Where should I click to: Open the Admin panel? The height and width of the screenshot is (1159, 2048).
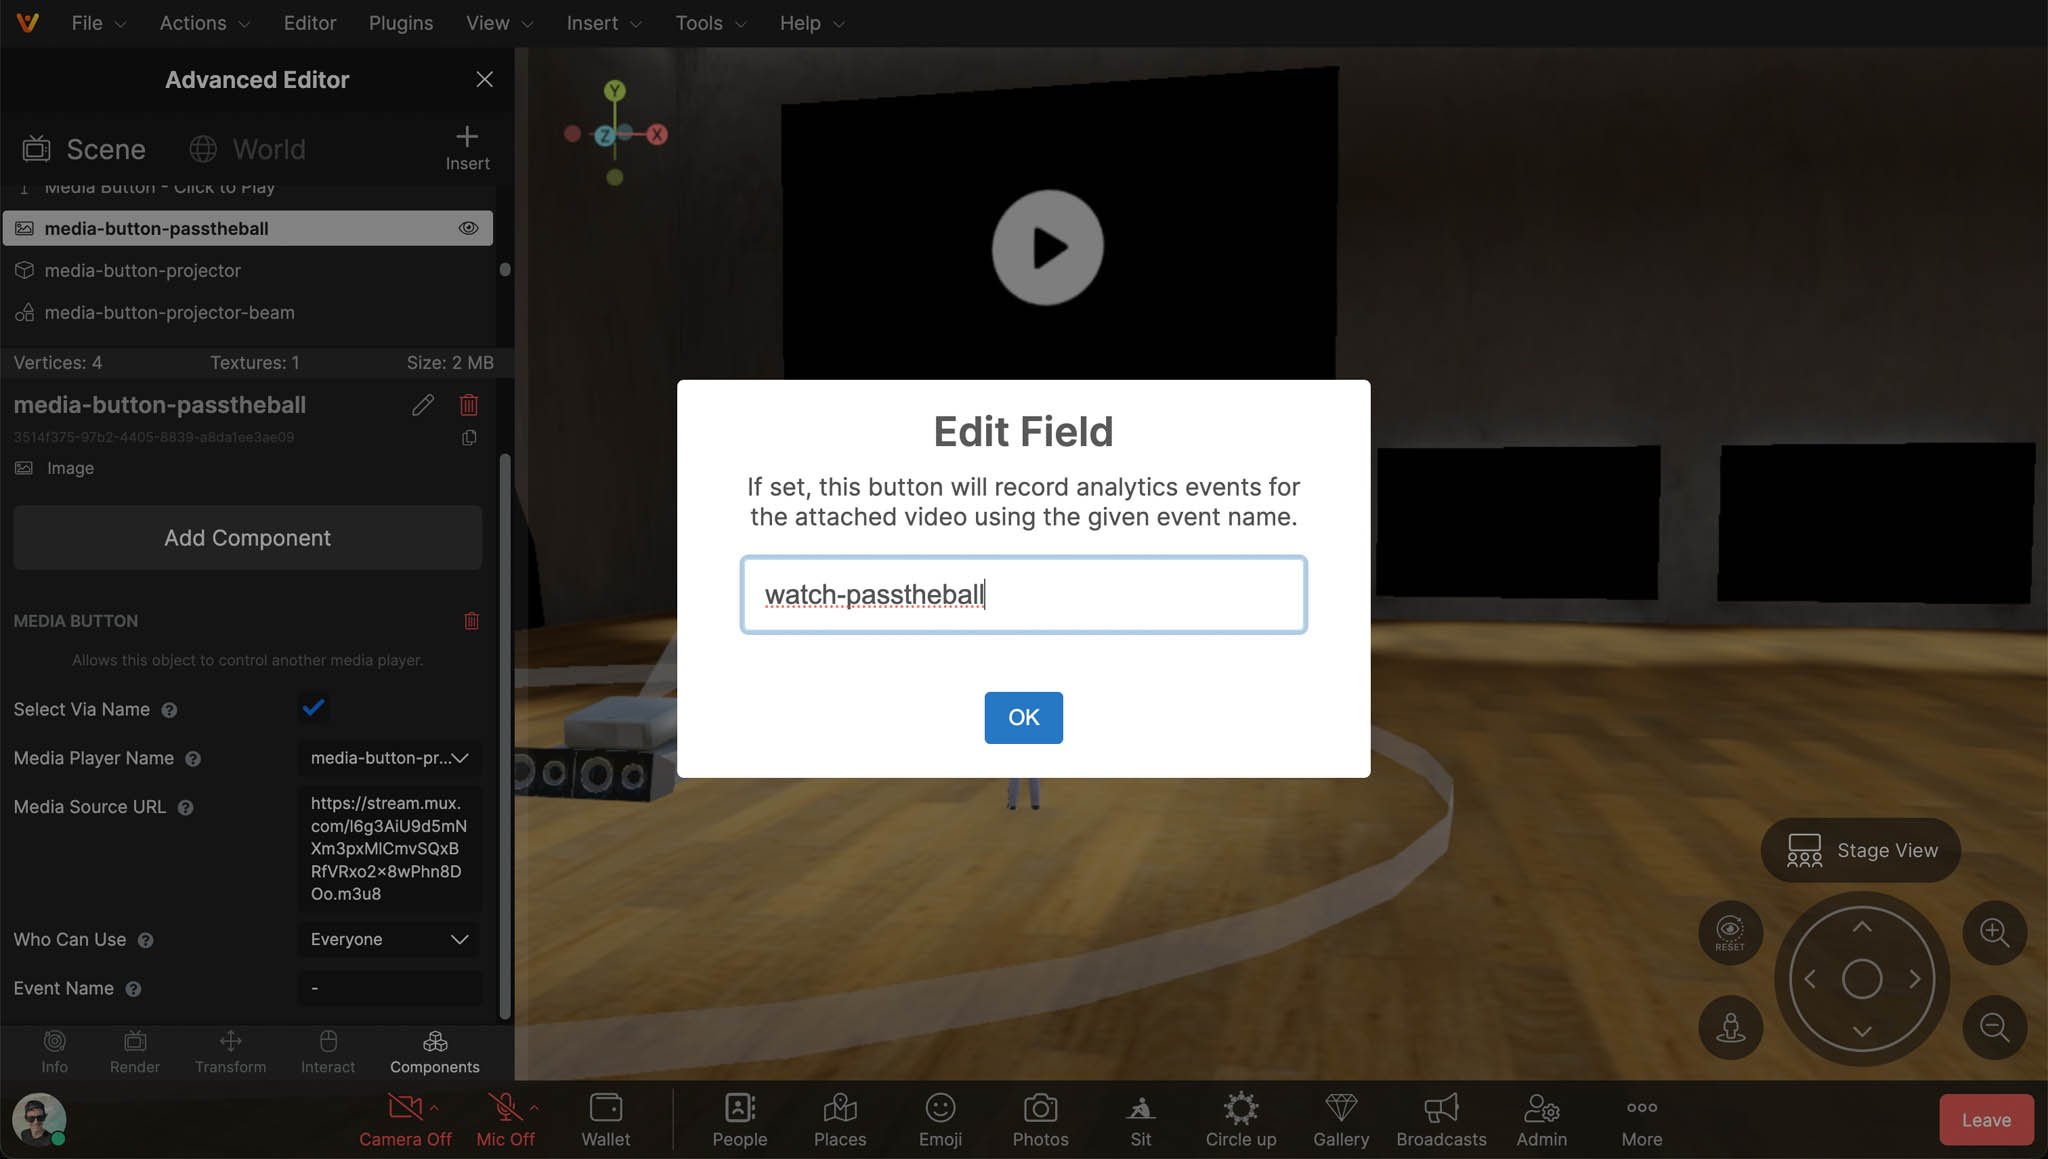point(1541,1120)
